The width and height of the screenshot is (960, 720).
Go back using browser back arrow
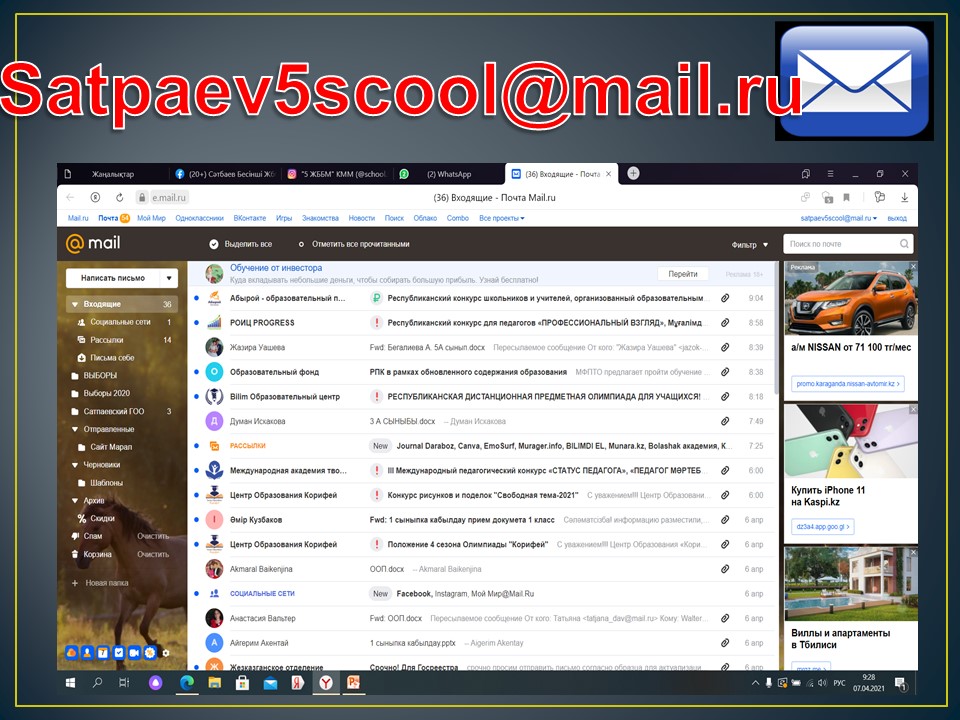70,197
